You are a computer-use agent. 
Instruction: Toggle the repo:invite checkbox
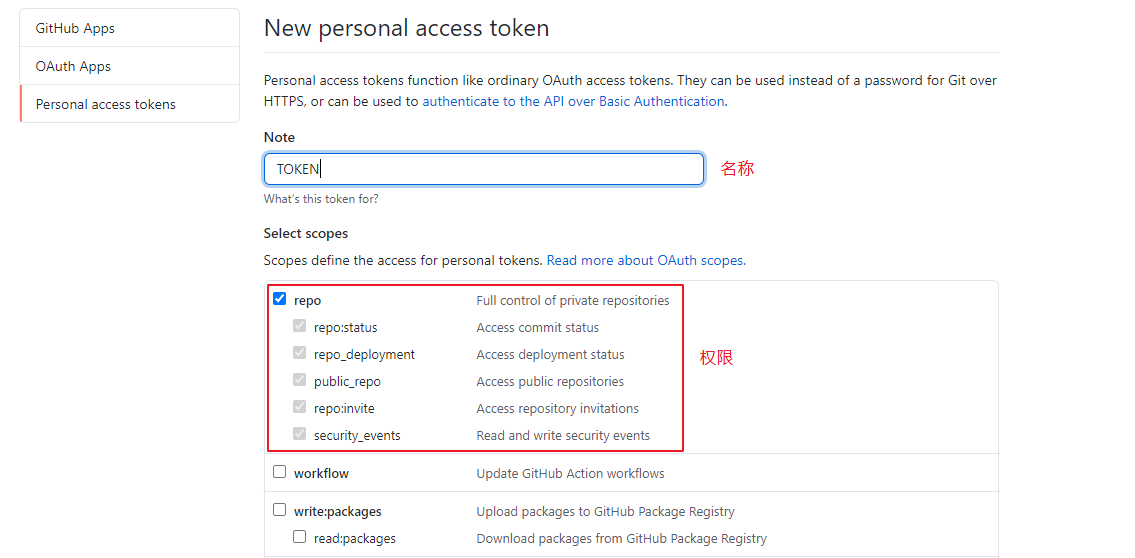coord(300,407)
